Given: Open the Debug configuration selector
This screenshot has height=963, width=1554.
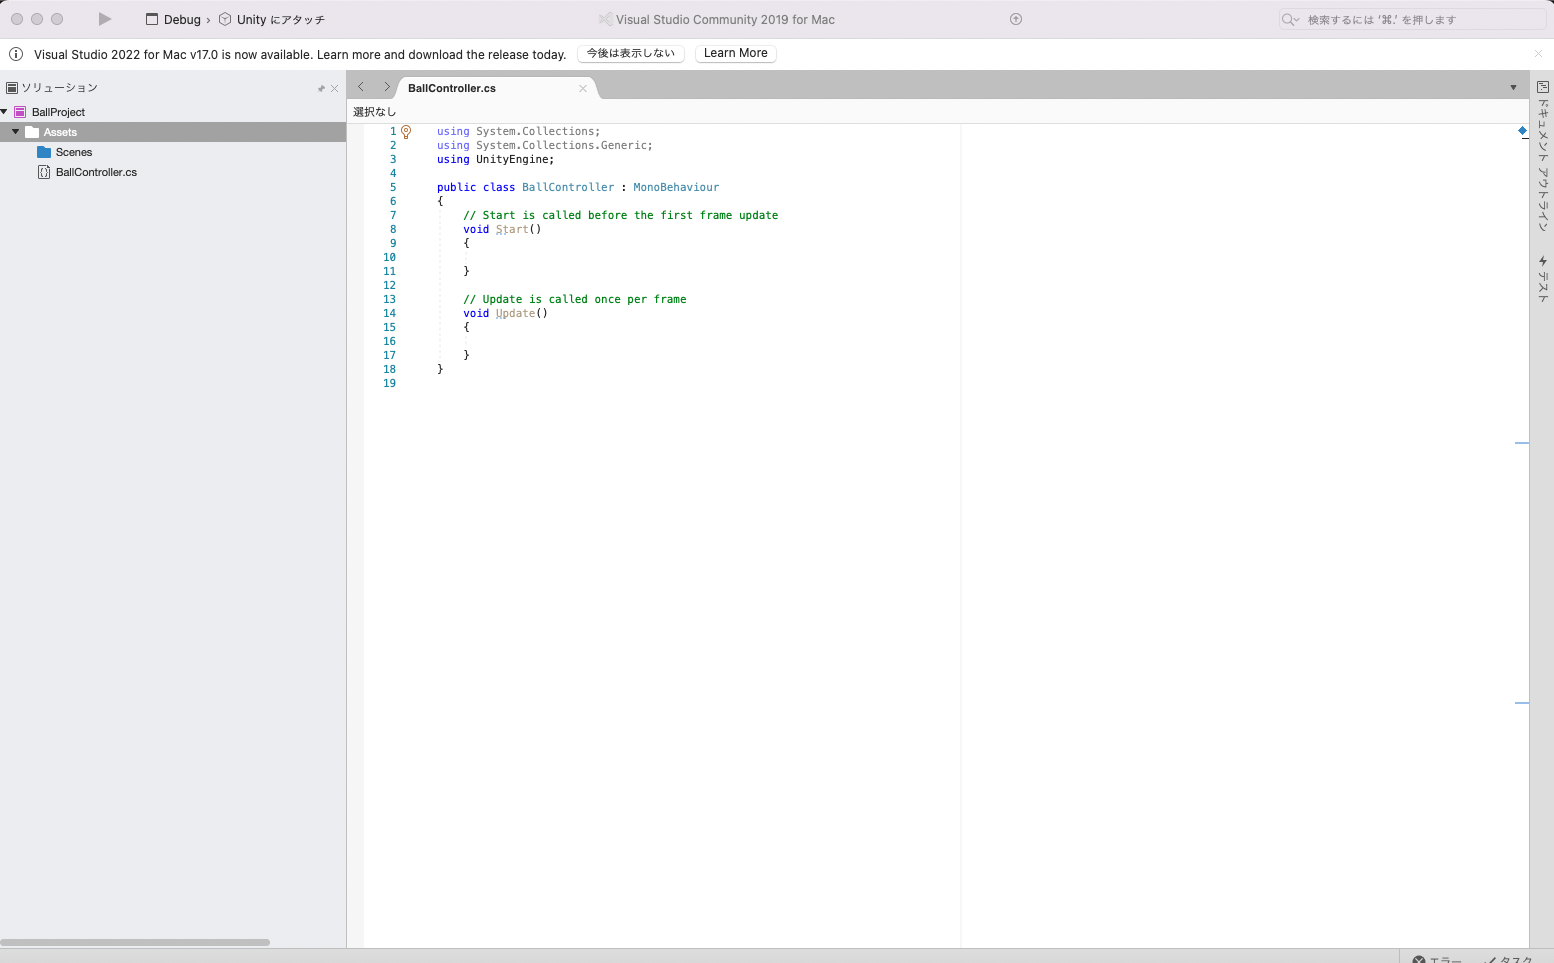Looking at the screenshot, I should click(173, 19).
